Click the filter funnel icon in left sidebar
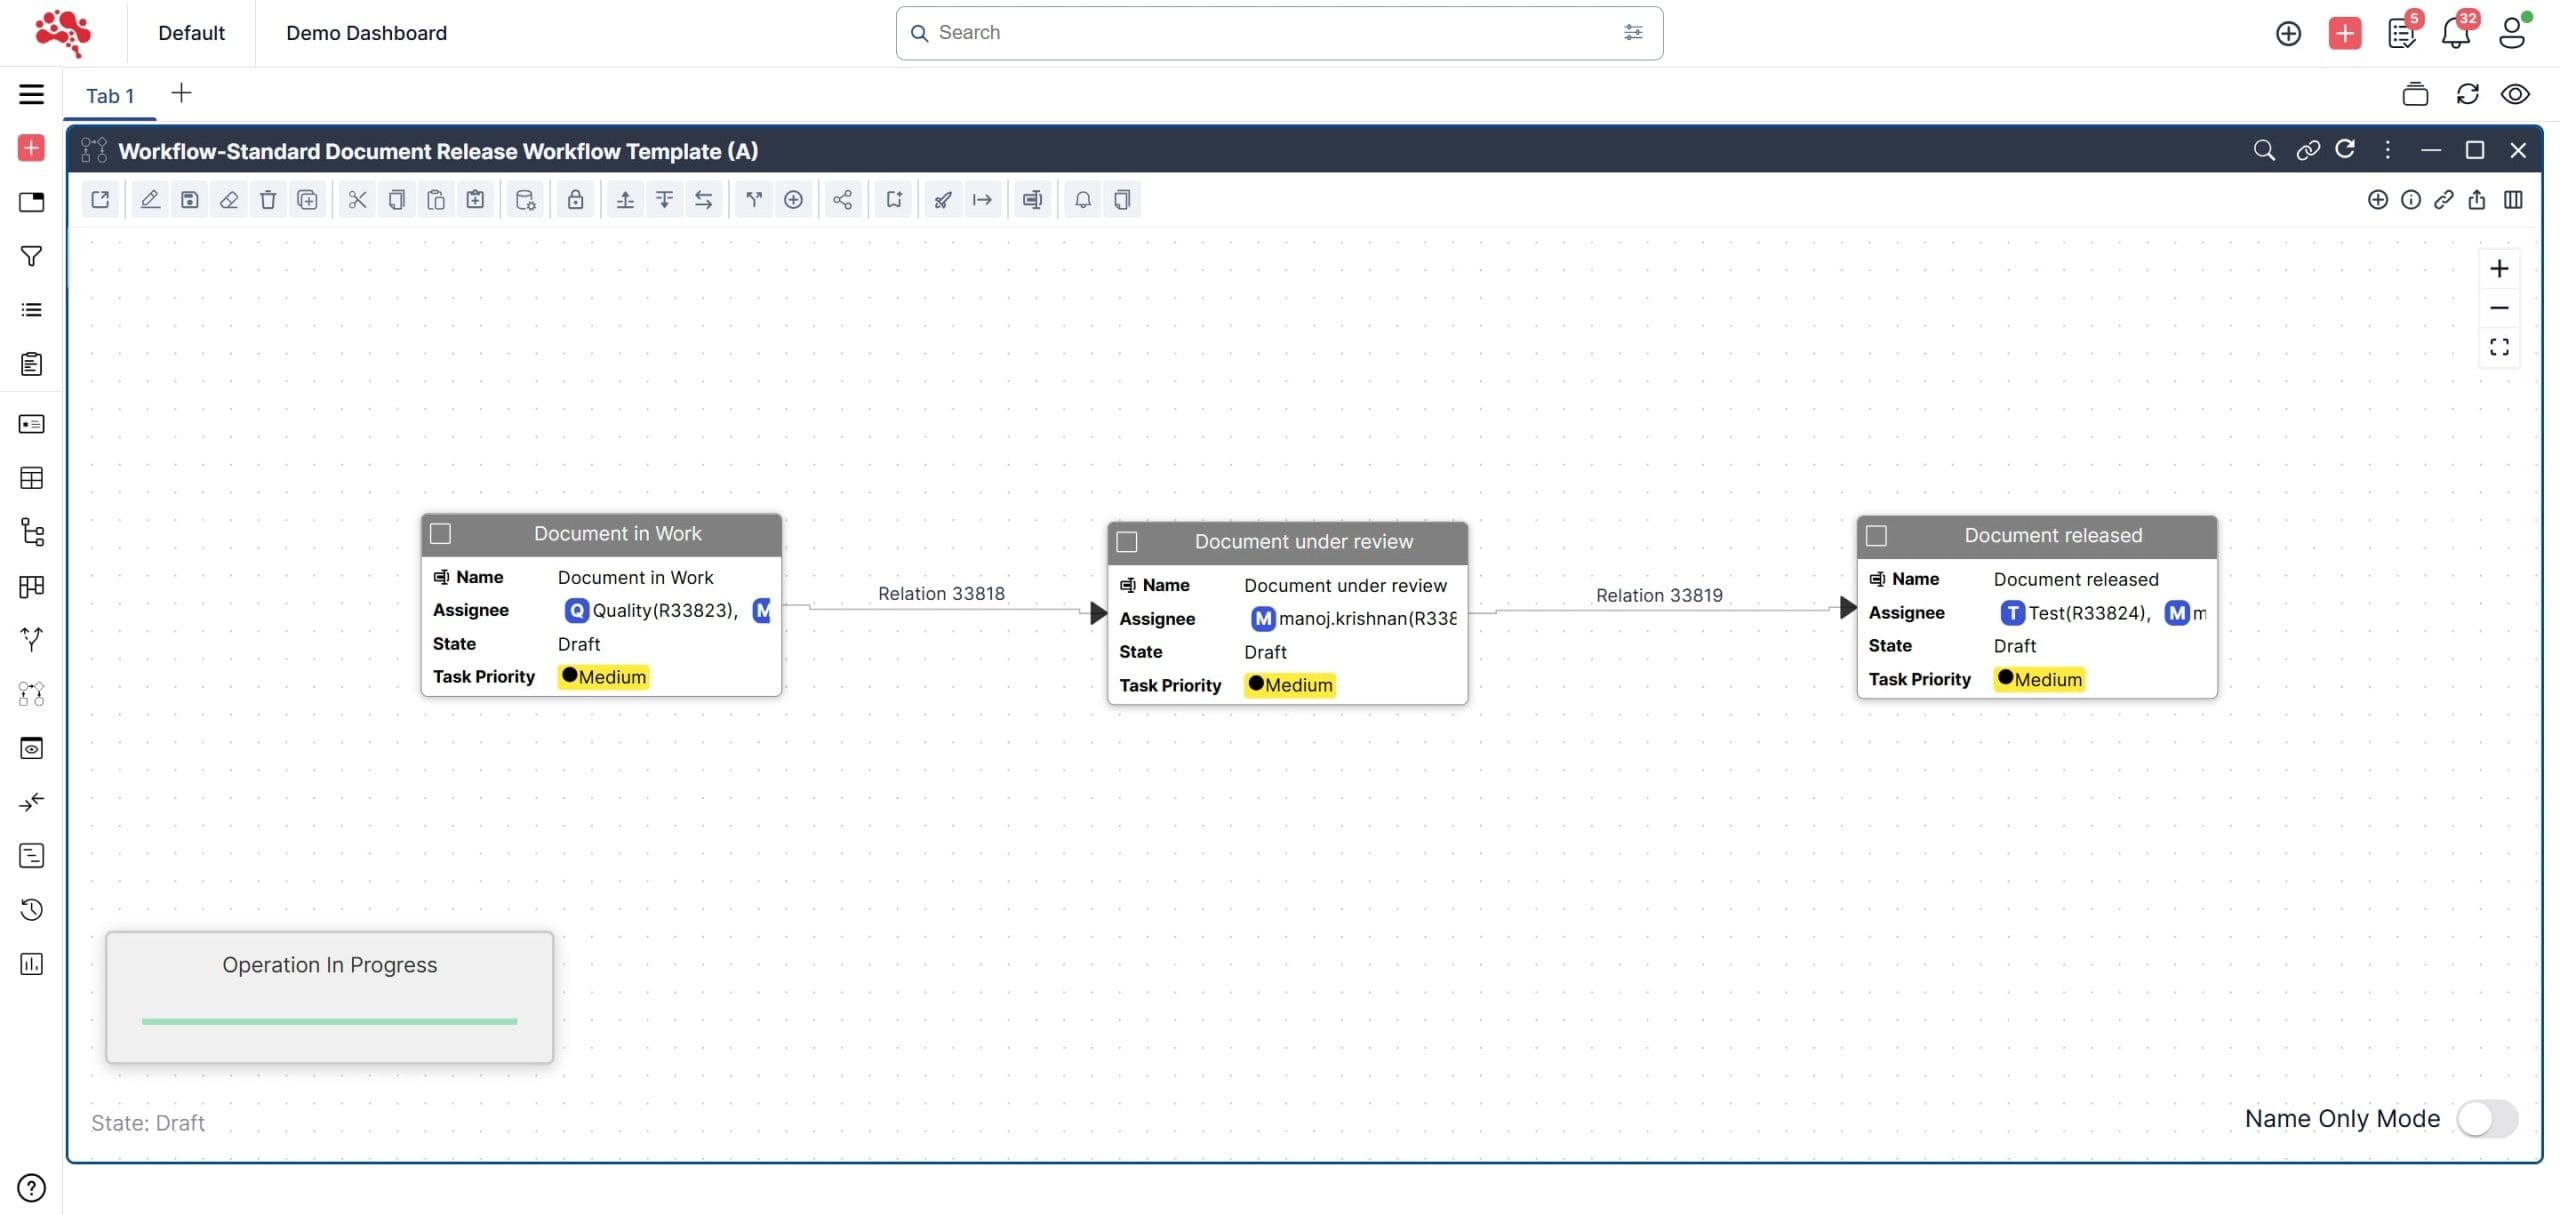The width and height of the screenshot is (2560, 1215). pos(31,257)
